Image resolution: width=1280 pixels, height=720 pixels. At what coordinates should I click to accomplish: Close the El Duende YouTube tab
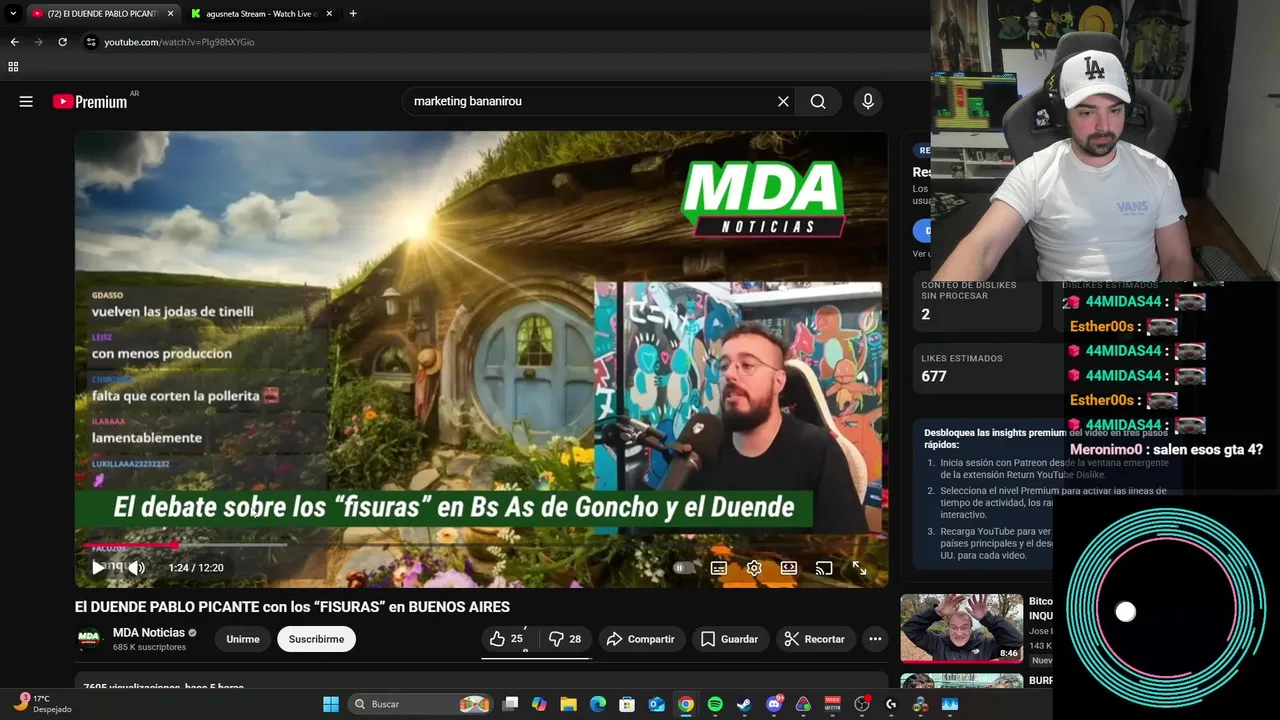click(170, 14)
